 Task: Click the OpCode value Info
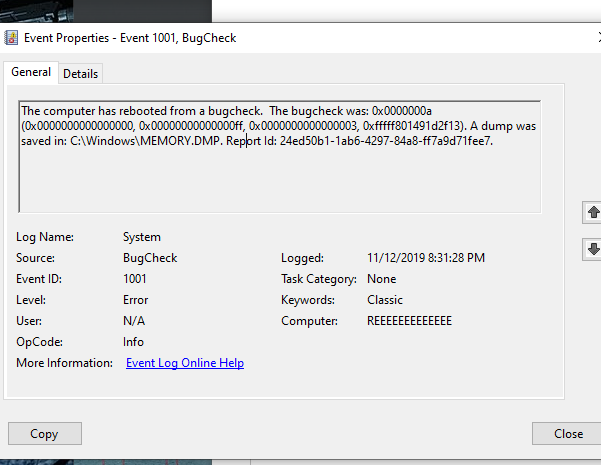click(x=133, y=342)
